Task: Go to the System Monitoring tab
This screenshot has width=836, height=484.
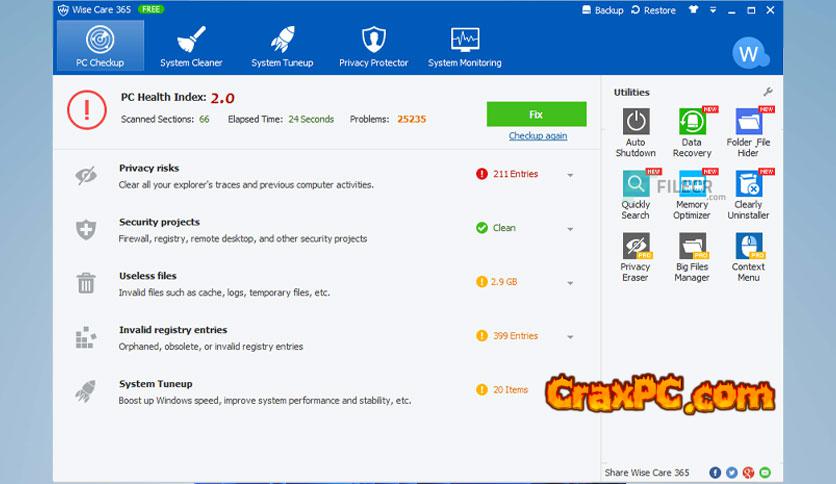Action: [x=464, y=47]
